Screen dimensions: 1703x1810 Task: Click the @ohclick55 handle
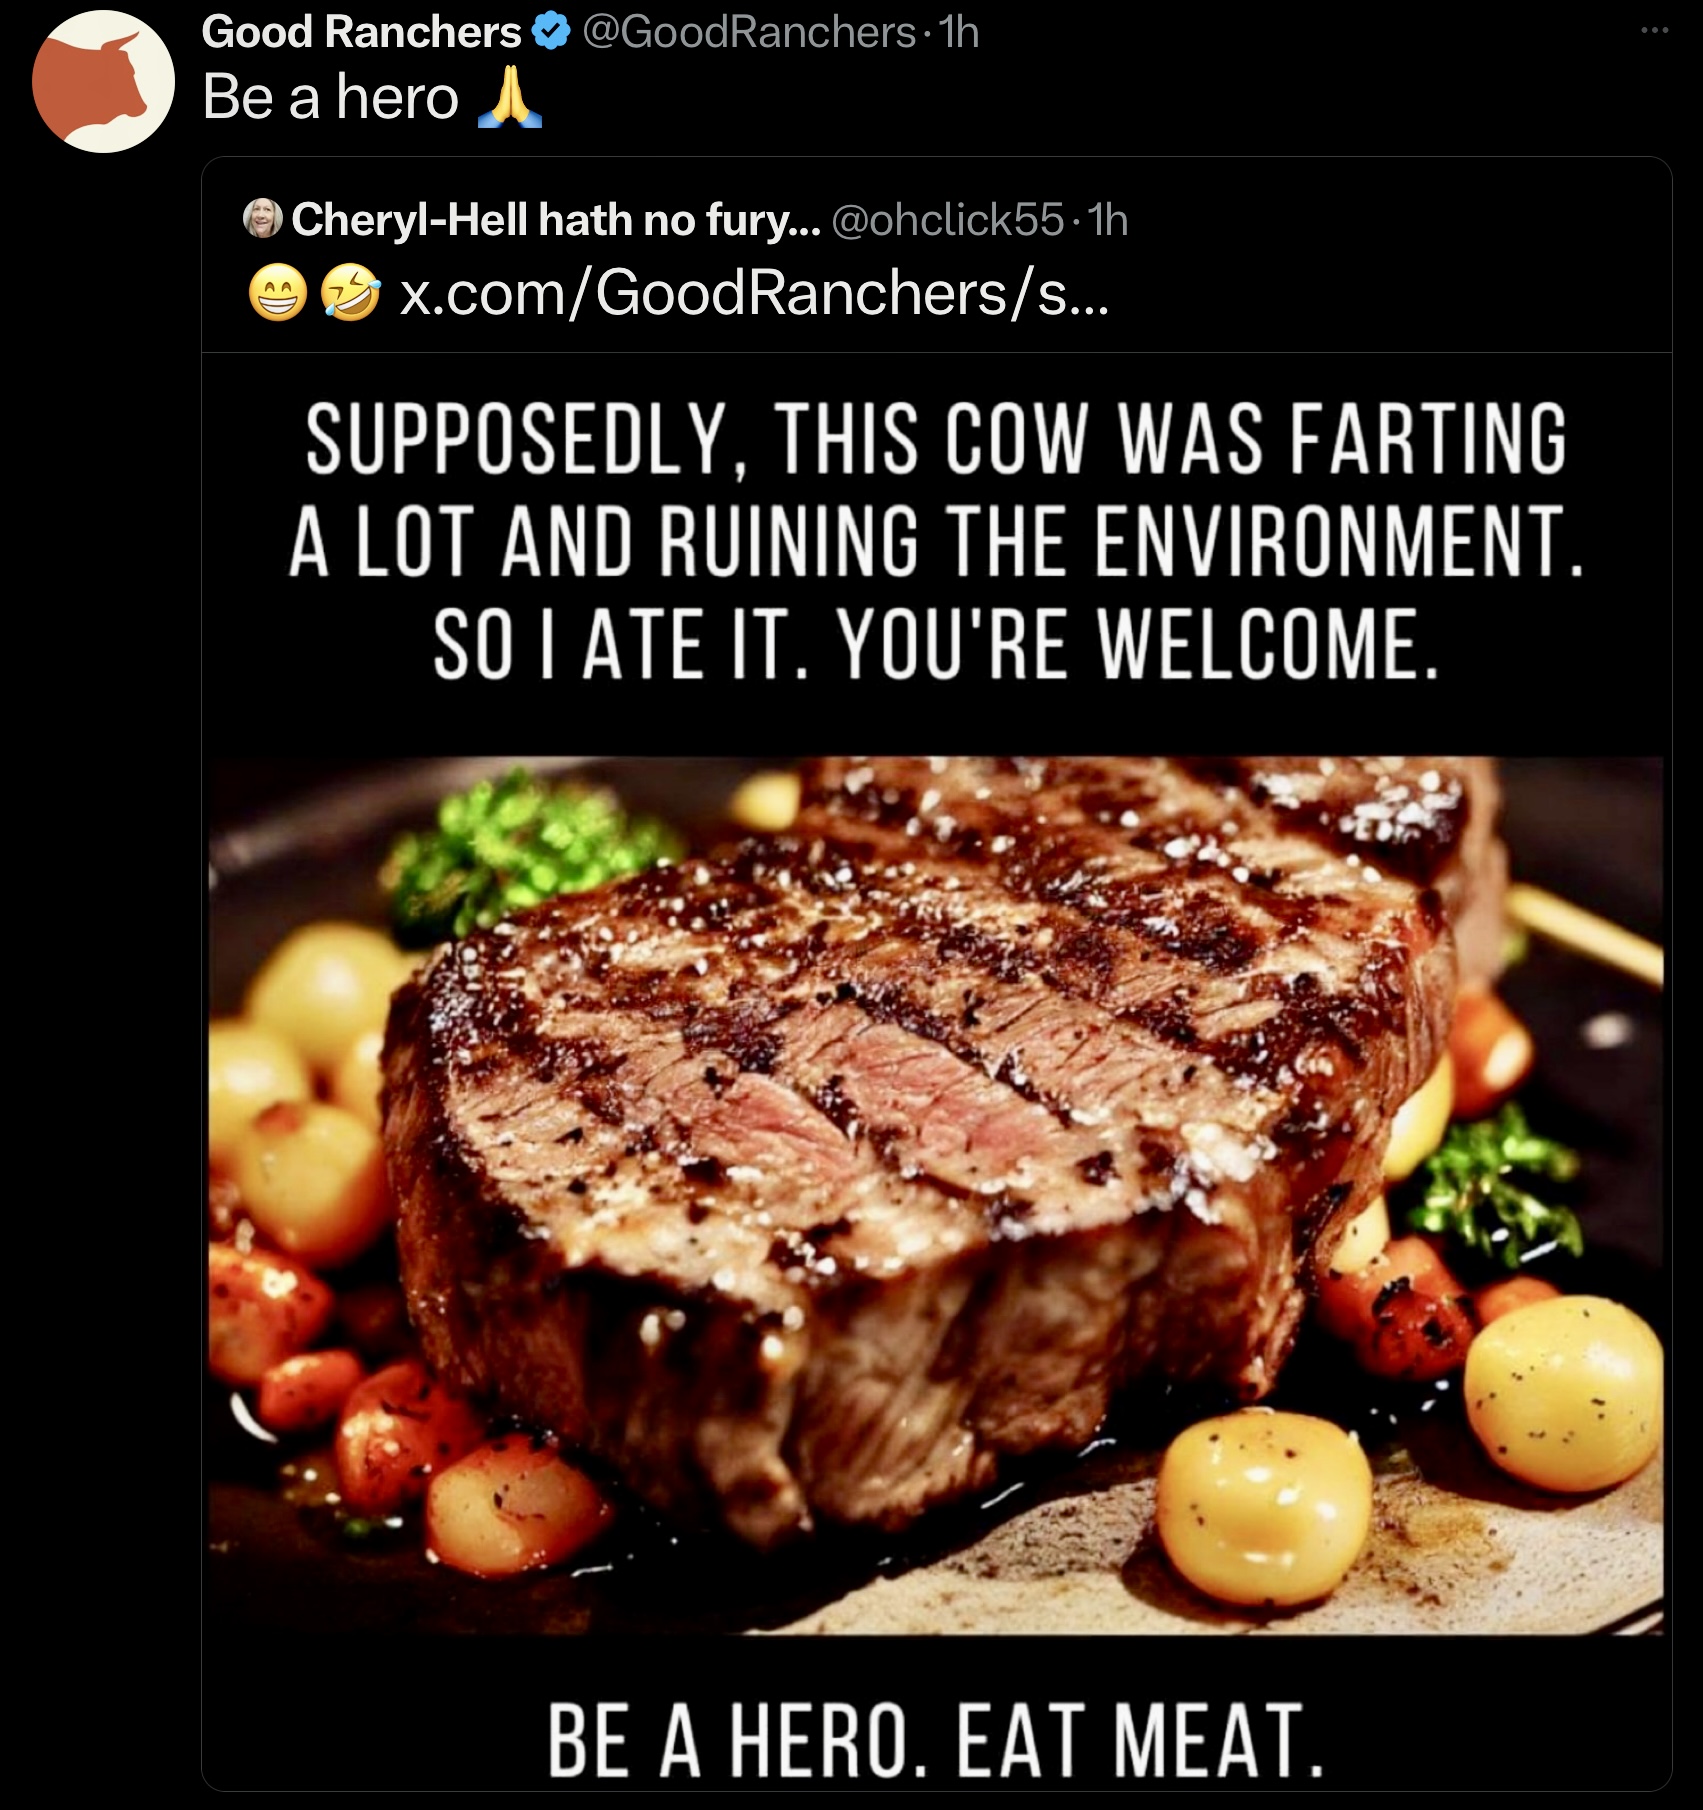click(947, 219)
